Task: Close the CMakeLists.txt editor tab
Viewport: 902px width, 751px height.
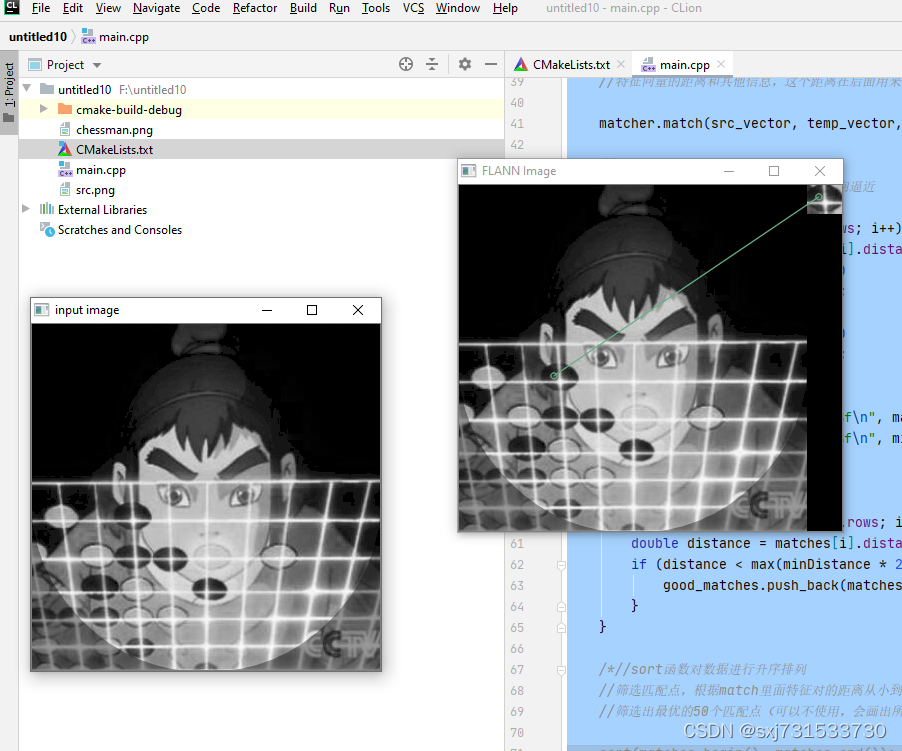Action: (x=621, y=64)
